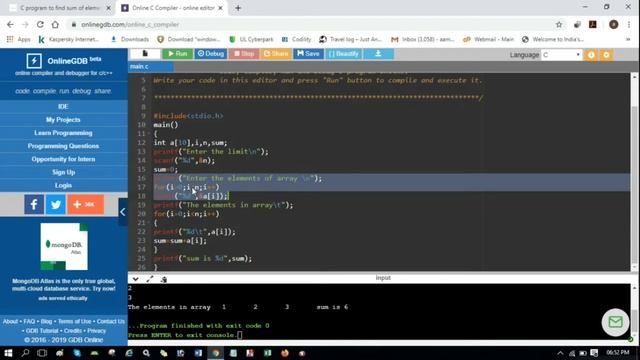
Task: Open Learn Programming in sidebar
Action: (x=63, y=133)
